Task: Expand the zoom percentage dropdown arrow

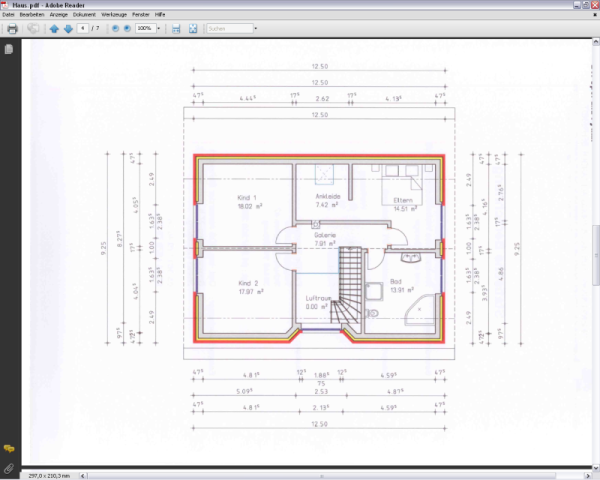Action: point(160,29)
